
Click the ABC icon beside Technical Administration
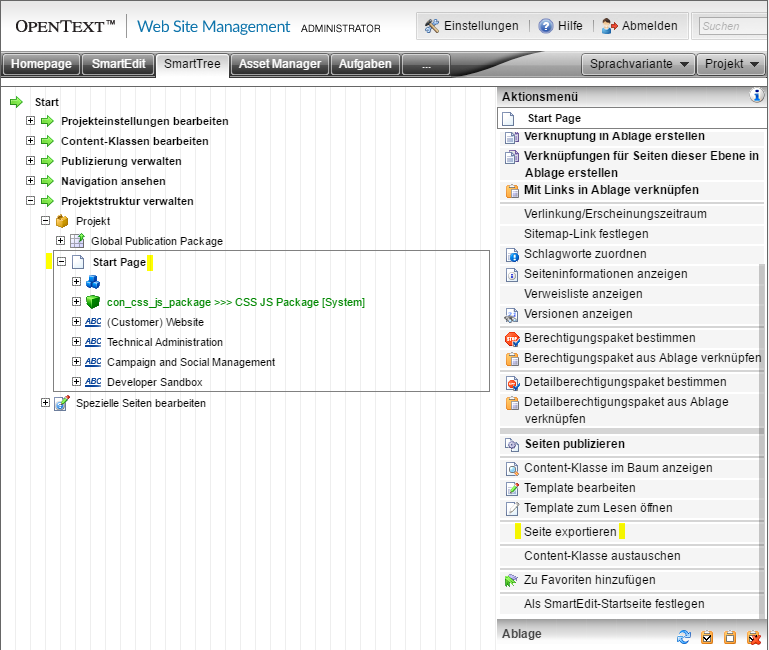(x=93, y=342)
